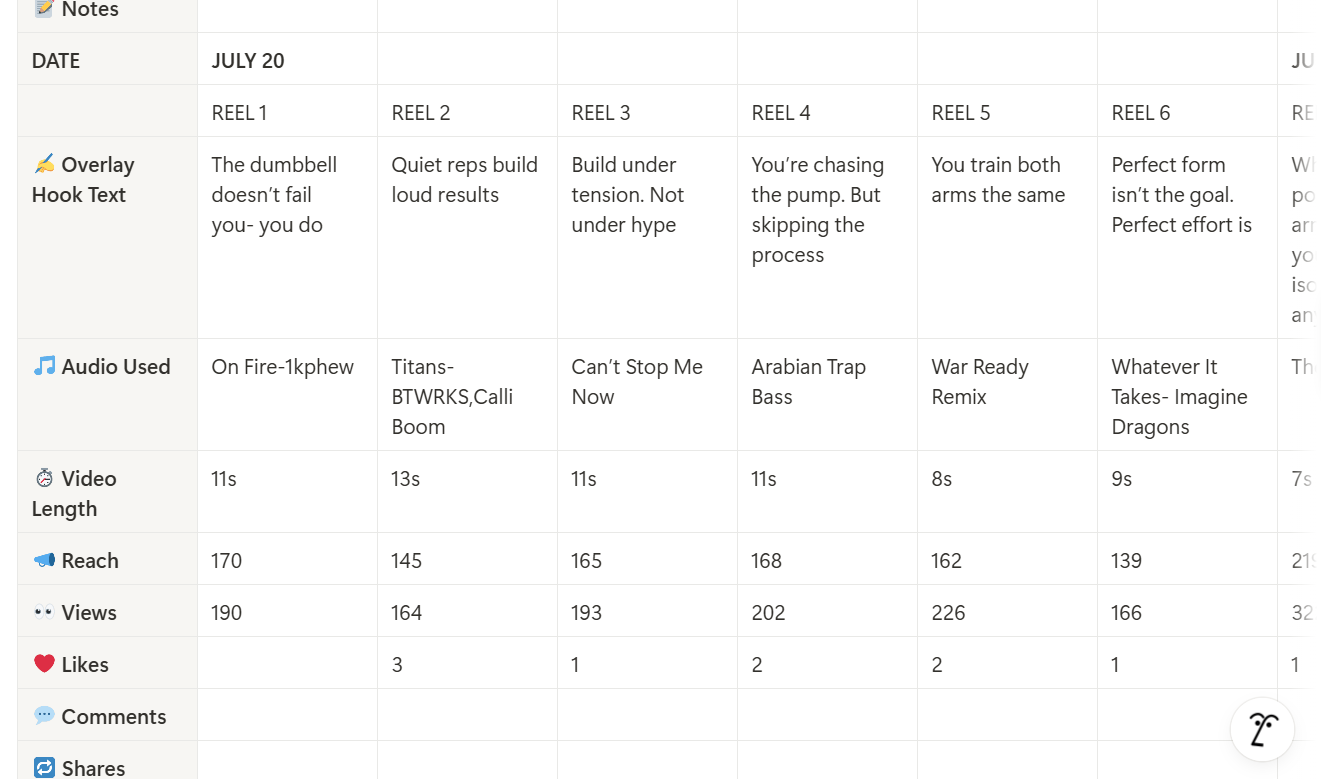The height and width of the screenshot is (779, 1321).
Task: Click the megaphone icon beside Reach
Action: point(44,561)
